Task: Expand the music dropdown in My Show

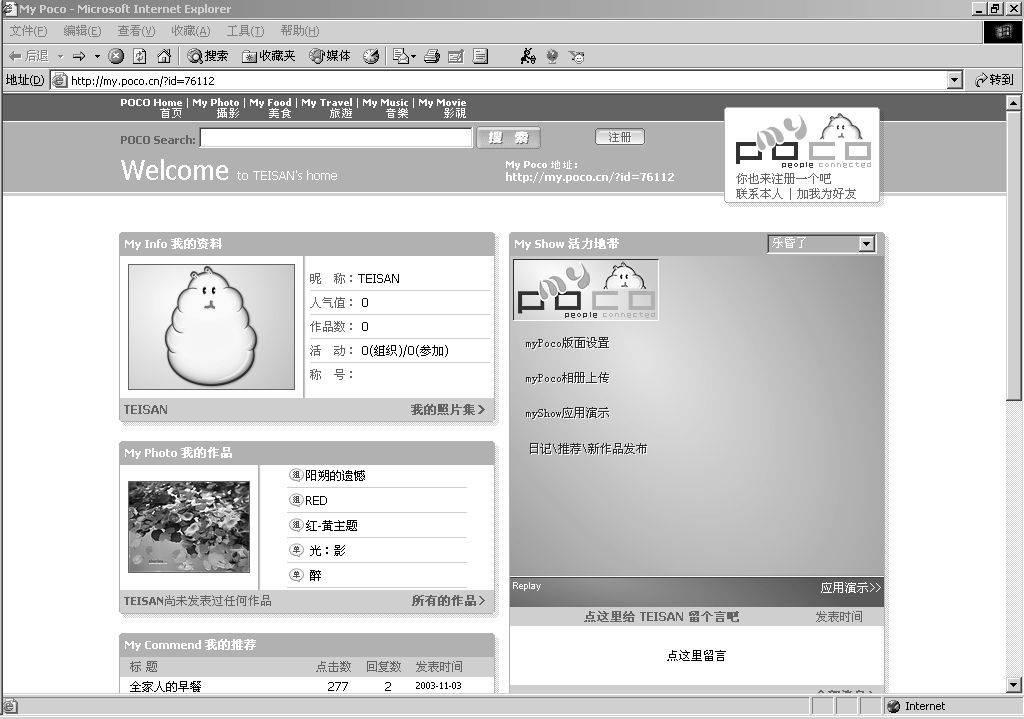Action: coord(866,244)
